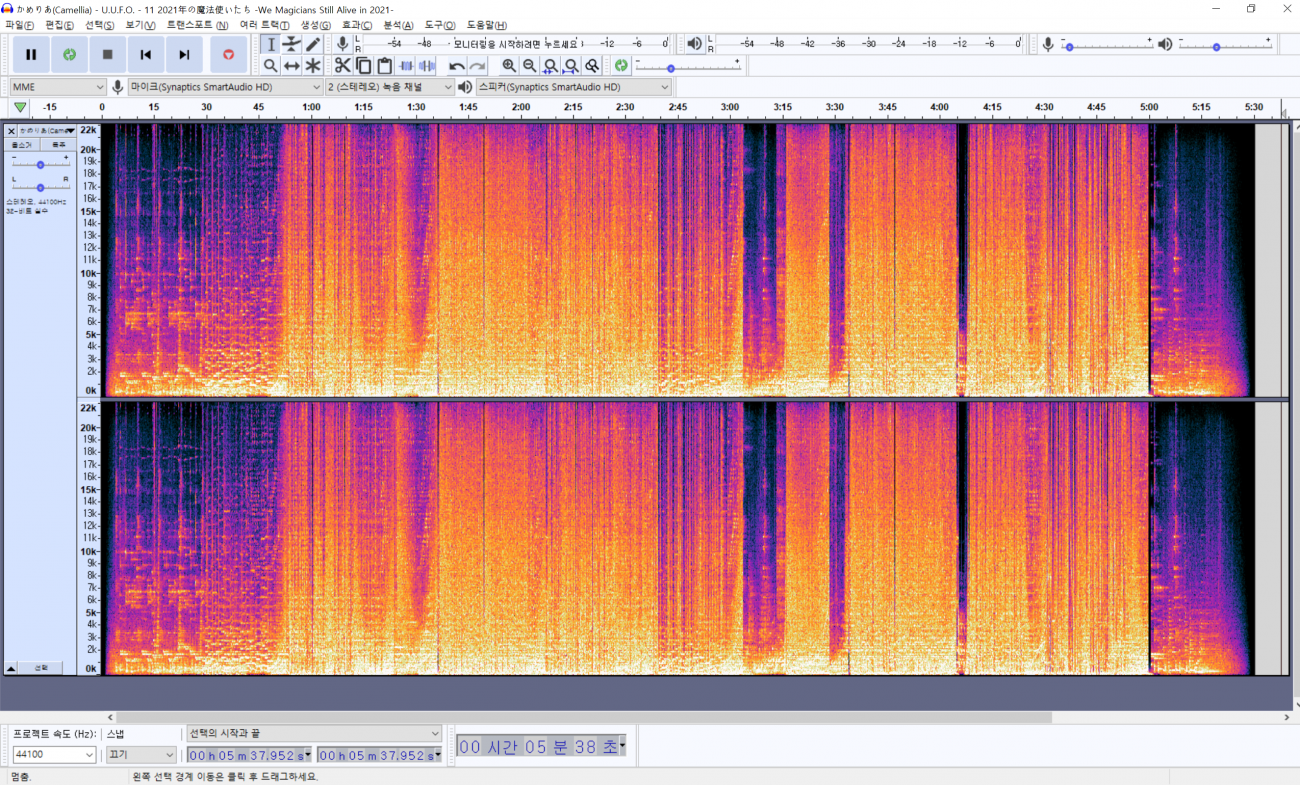Open the 선택(S) menu

pos(99,25)
